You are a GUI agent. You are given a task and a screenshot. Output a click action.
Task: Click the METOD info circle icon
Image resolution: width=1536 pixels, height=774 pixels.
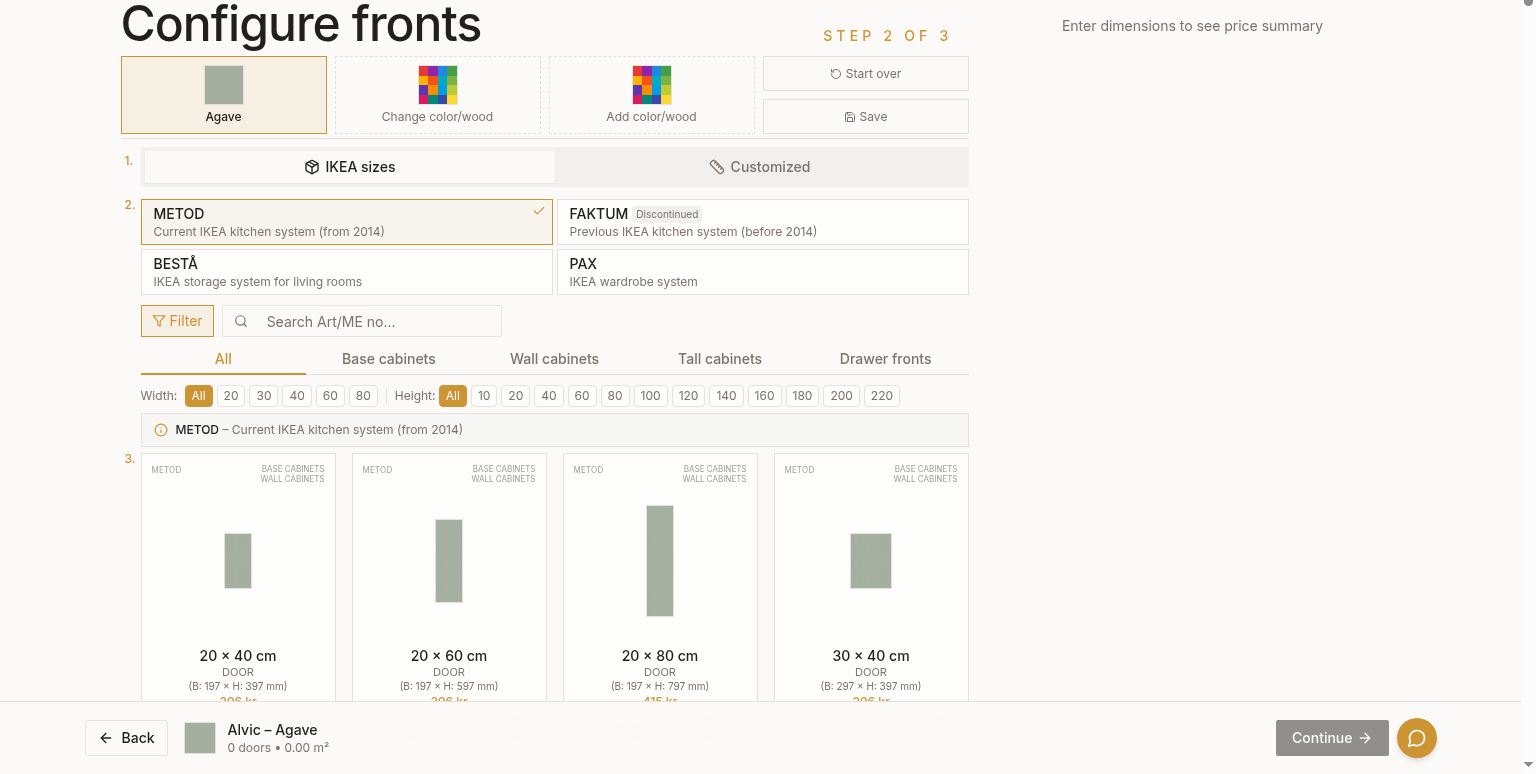coord(161,430)
